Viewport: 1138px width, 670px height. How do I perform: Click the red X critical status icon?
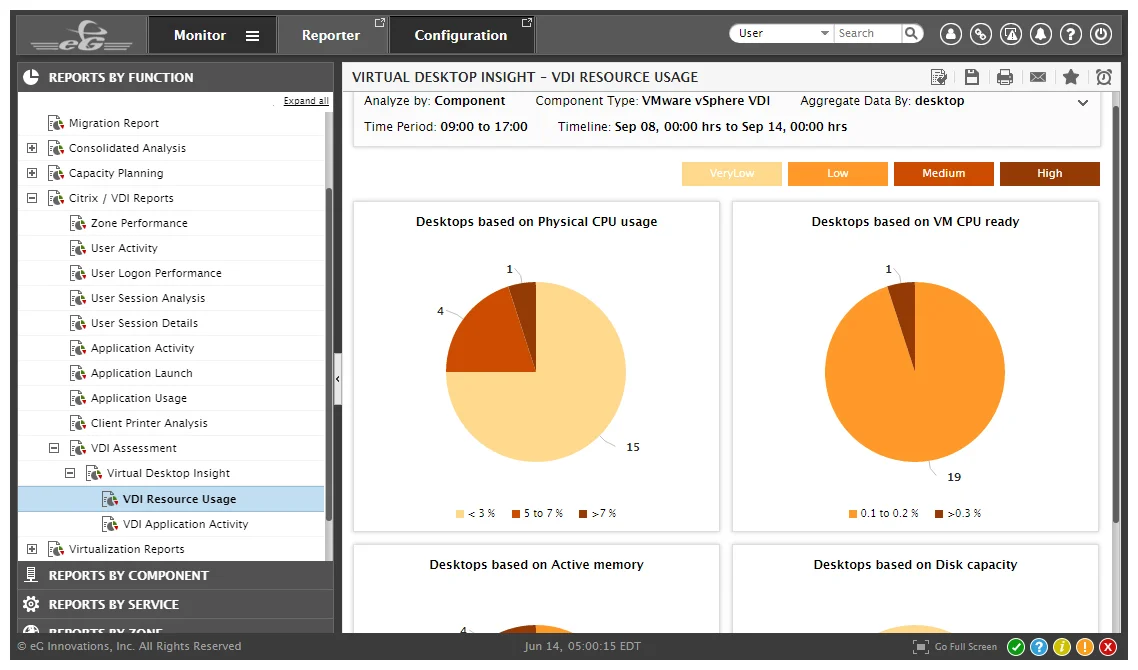pyautogui.click(x=1108, y=647)
